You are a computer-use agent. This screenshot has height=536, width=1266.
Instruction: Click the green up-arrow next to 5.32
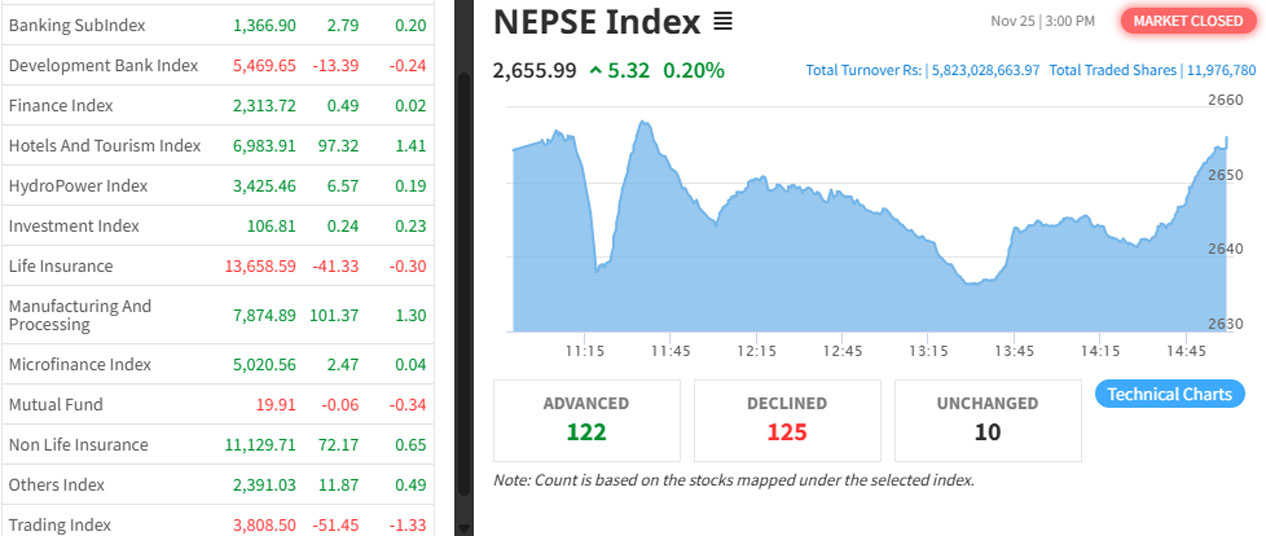(x=596, y=71)
